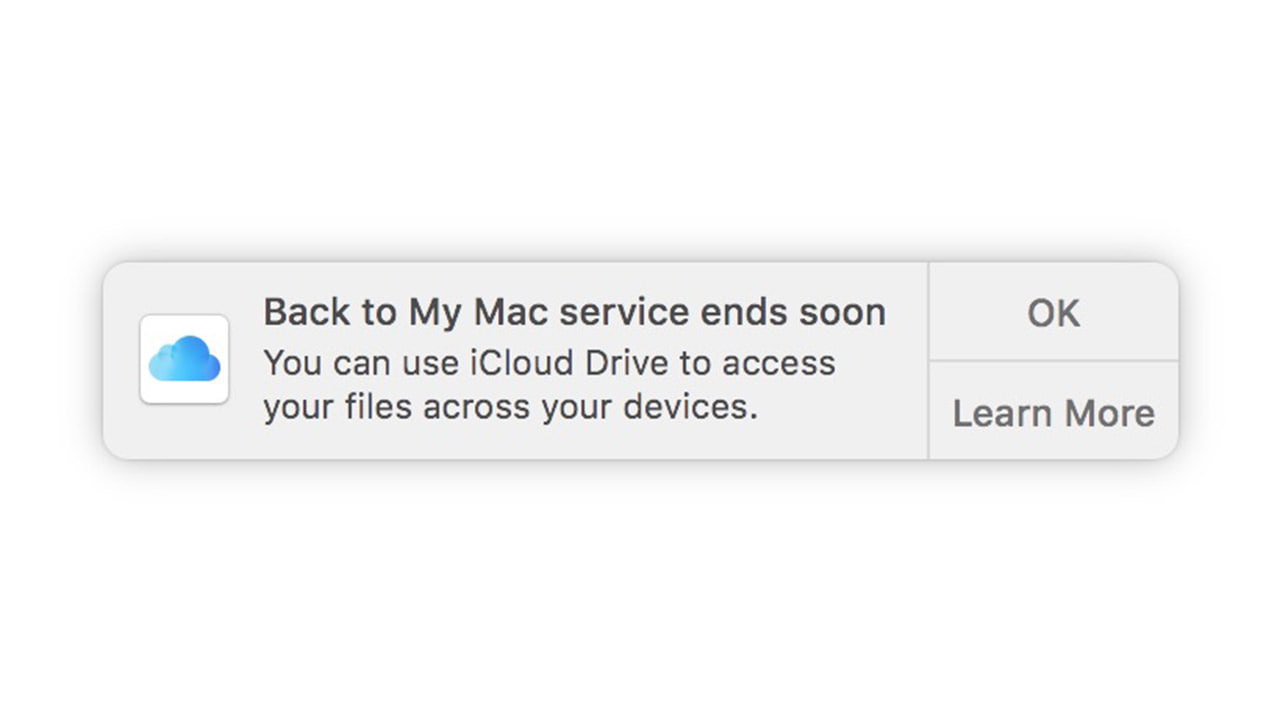Click the word 'access' in the description text
This screenshot has height=720, width=1280.
coord(778,362)
